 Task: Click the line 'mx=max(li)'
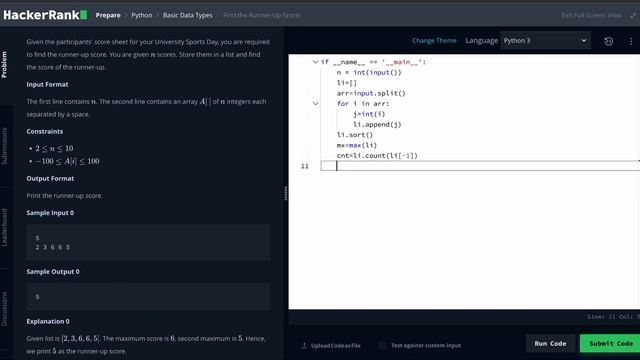click(357, 145)
